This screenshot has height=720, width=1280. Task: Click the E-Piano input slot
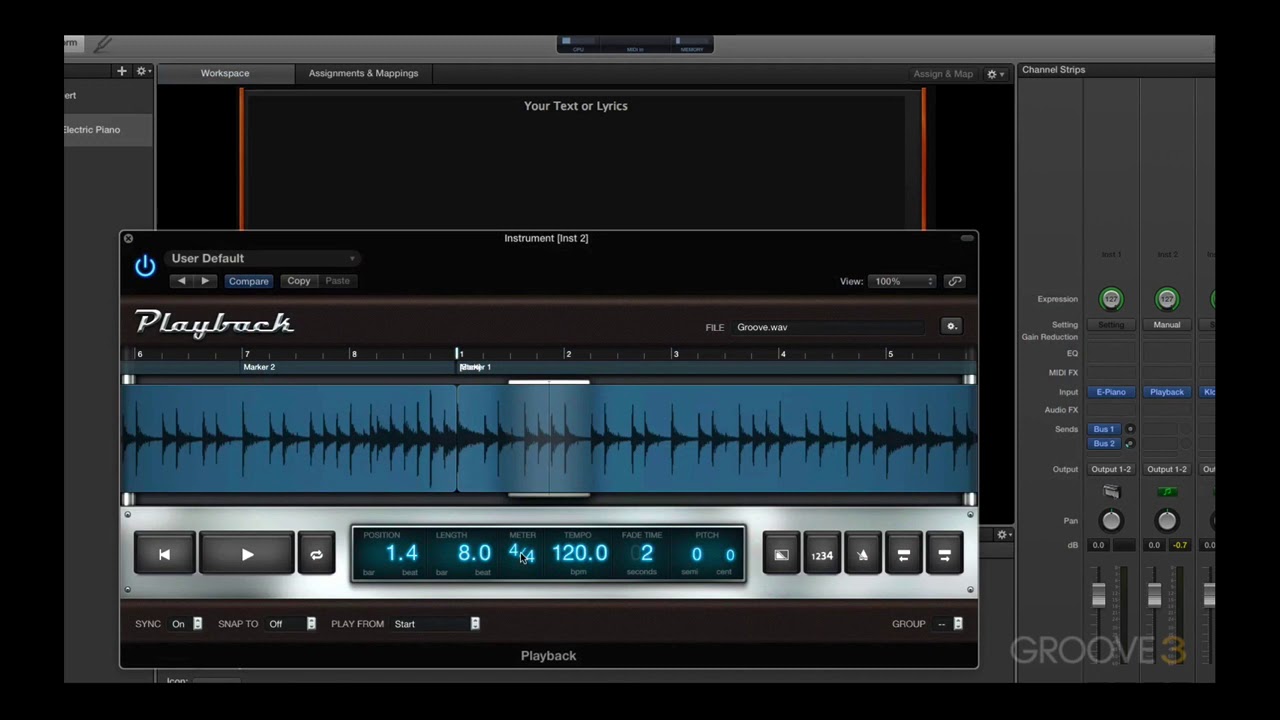1111,392
